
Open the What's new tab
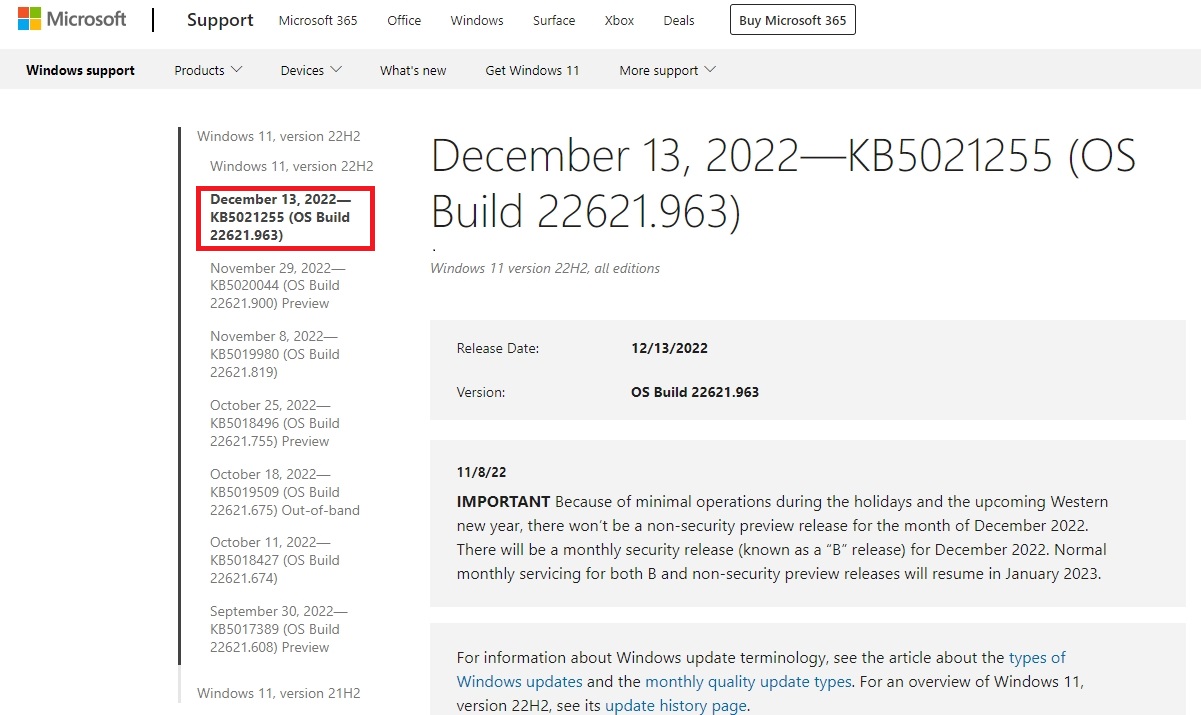(x=413, y=70)
